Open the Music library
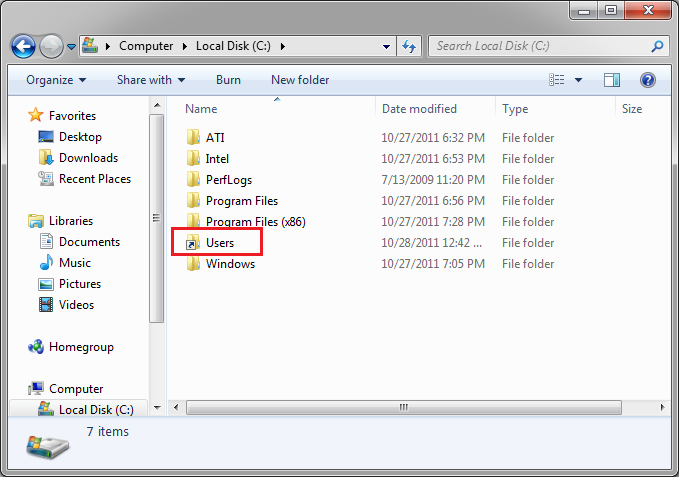The image size is (679, 477). (x=75, y=263)
